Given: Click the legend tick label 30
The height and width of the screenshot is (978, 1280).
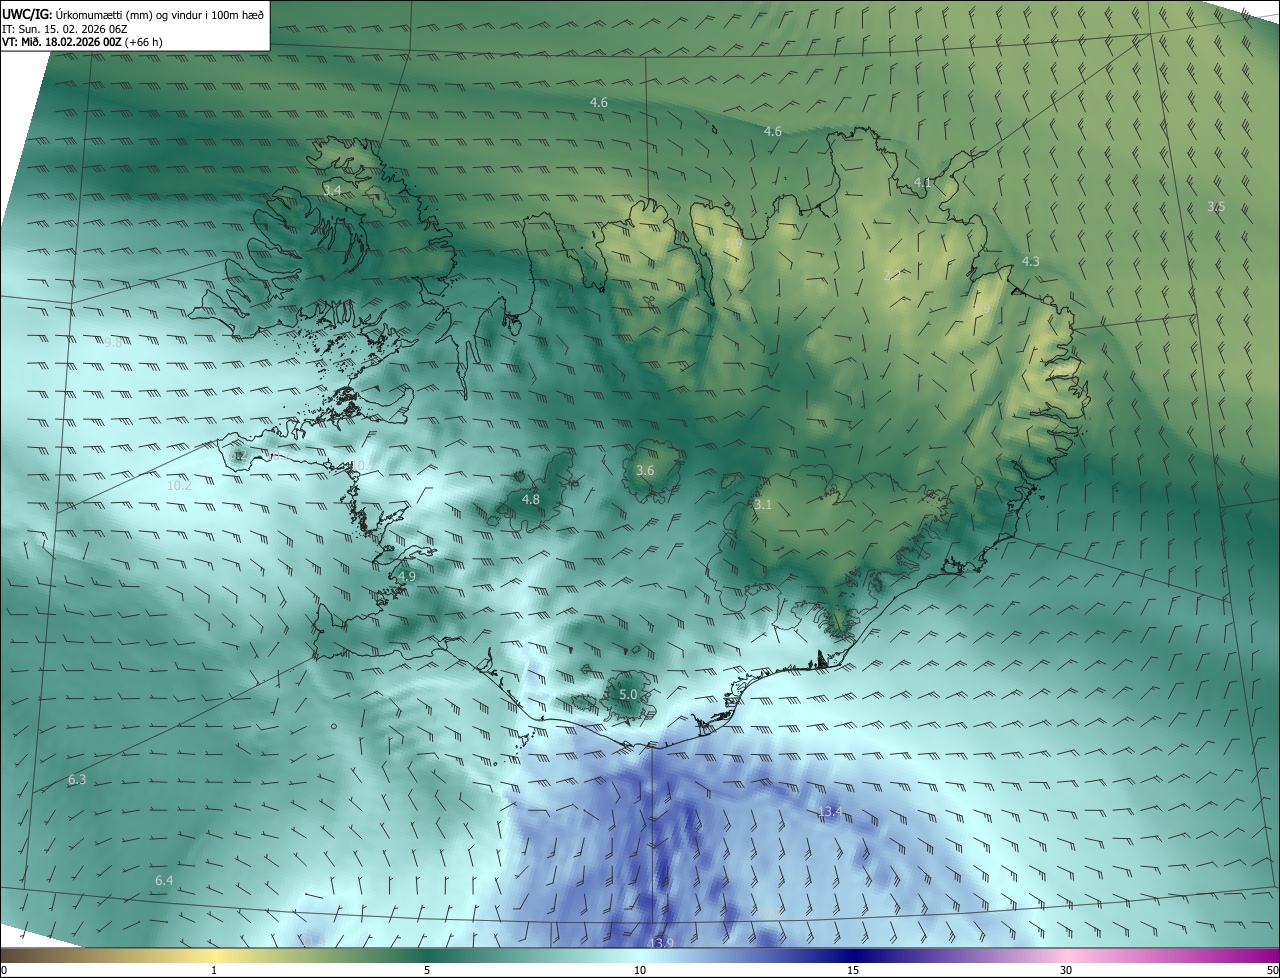Looking at the screenshot, I should tap(1066, 970).
